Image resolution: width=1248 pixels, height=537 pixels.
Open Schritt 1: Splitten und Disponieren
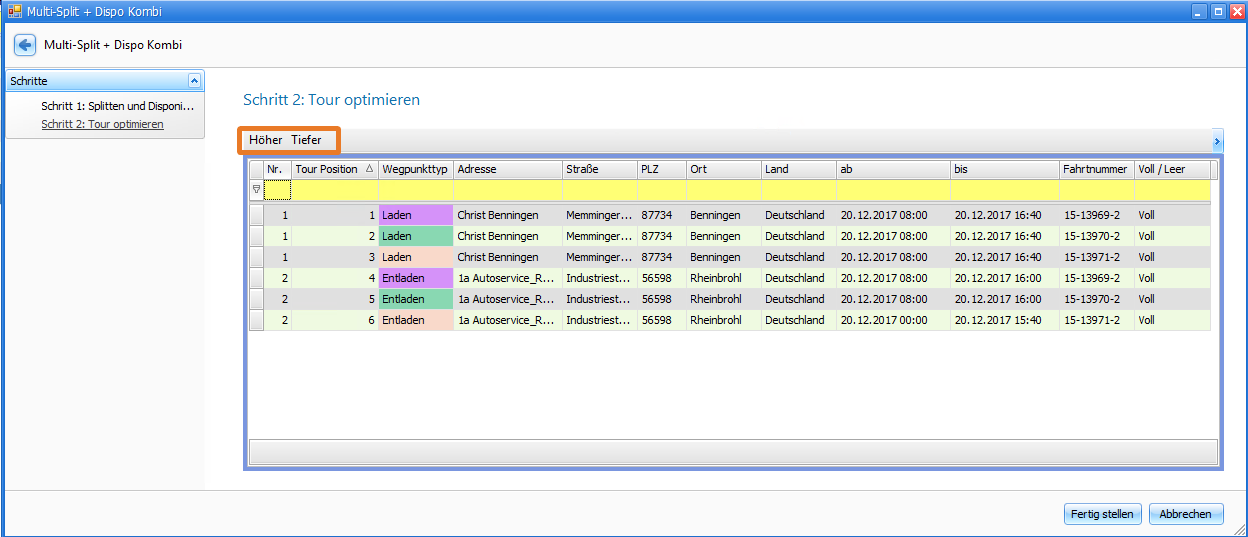(117, 106)
